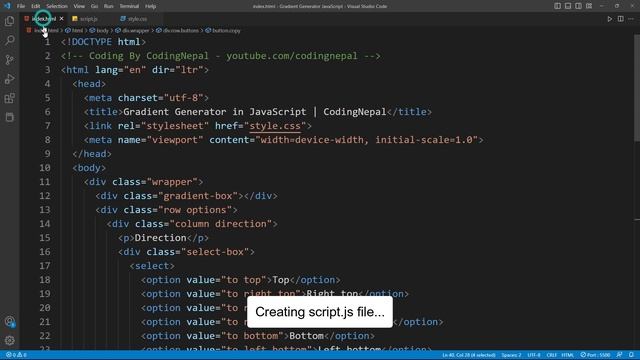Click the VS Code logo in title bar
This screenshot has width=640, height=360.
(7, 6)
